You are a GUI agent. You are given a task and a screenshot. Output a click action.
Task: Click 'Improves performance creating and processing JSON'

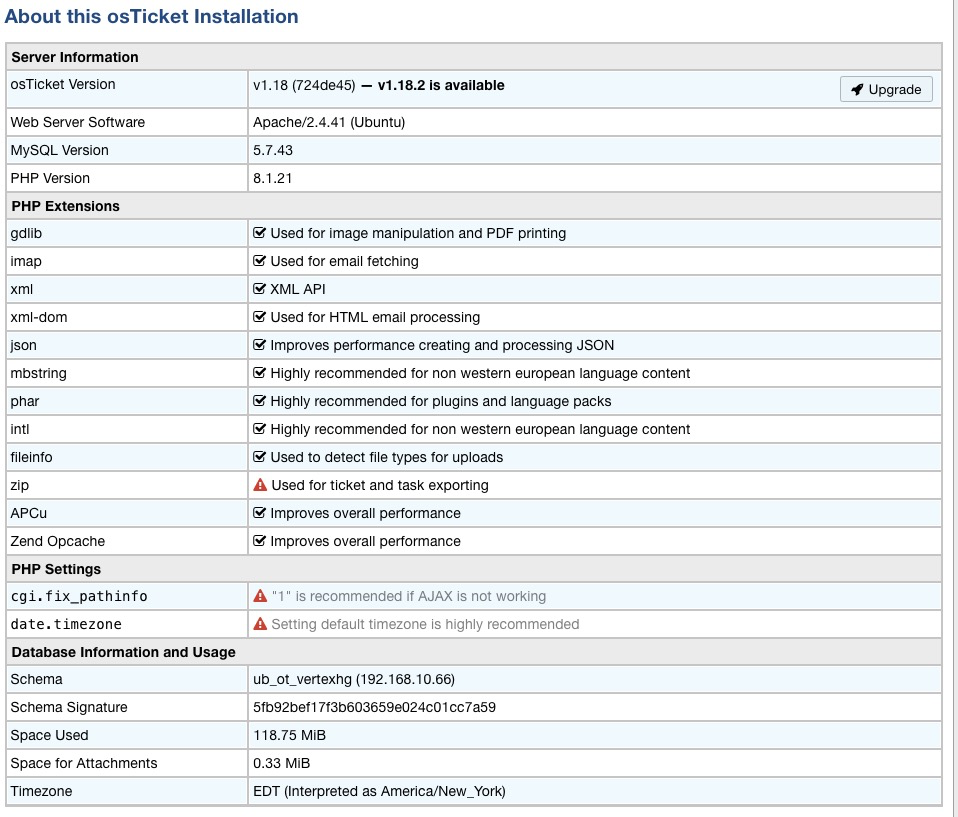(x=442, y=345)
